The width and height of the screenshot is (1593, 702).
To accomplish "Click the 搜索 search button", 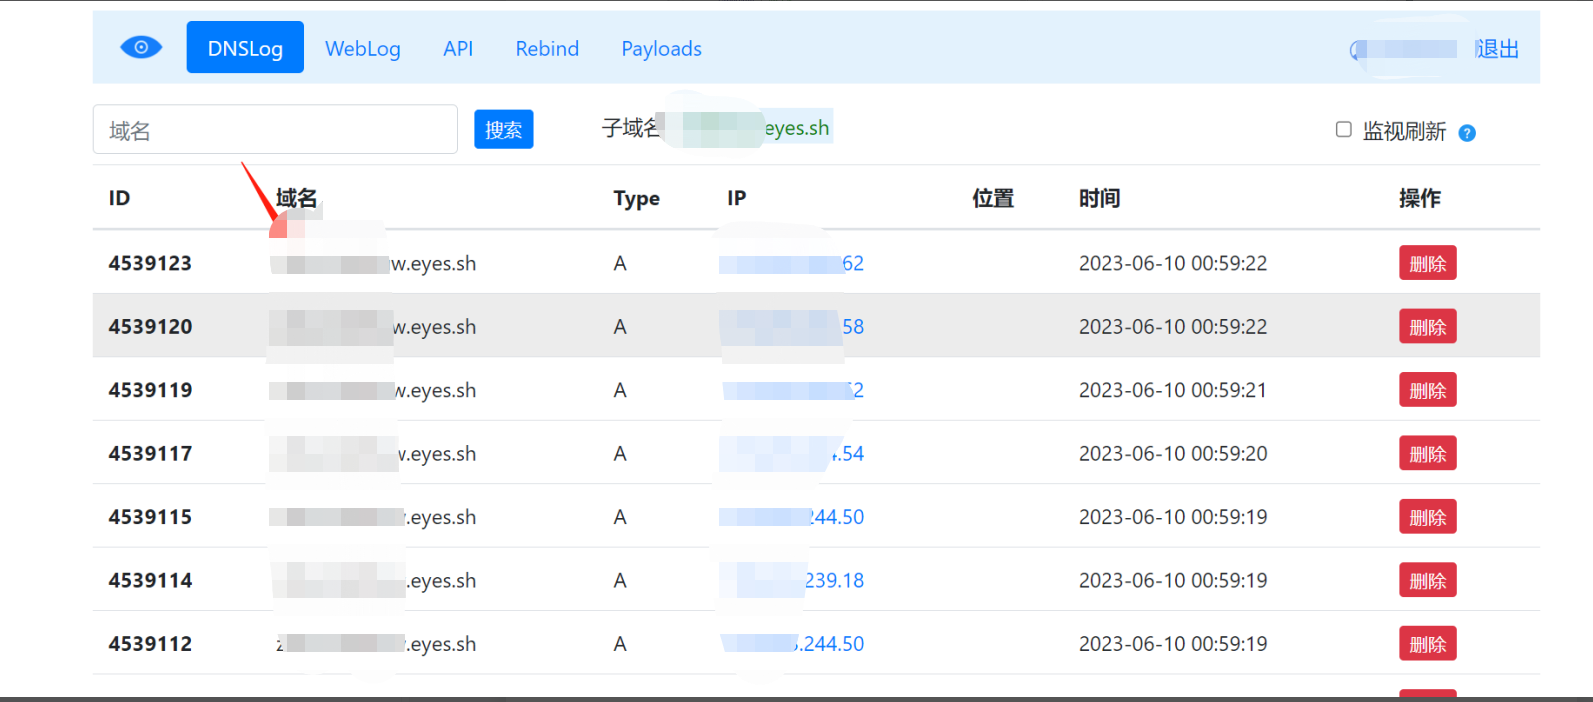I will (504, 129).
